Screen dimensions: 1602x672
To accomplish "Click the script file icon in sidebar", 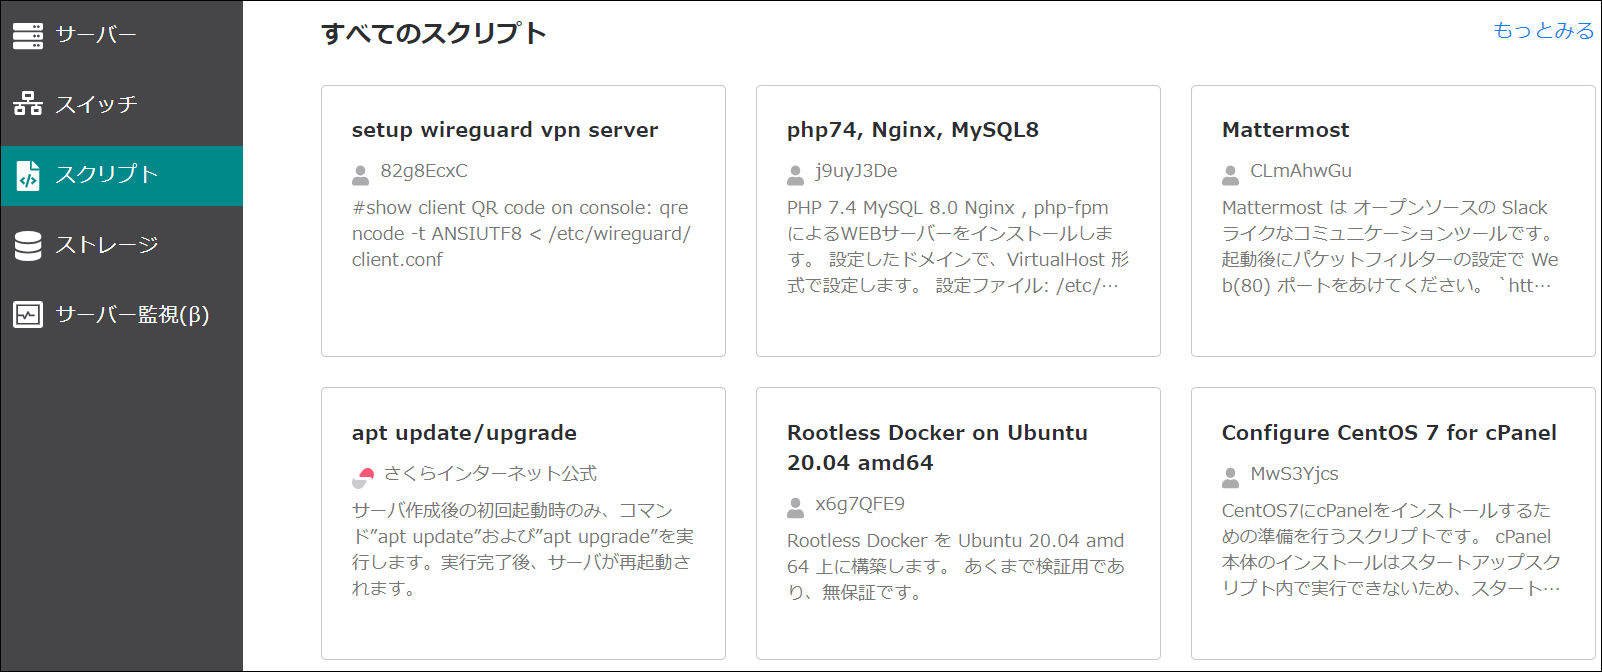I will 28,175.
